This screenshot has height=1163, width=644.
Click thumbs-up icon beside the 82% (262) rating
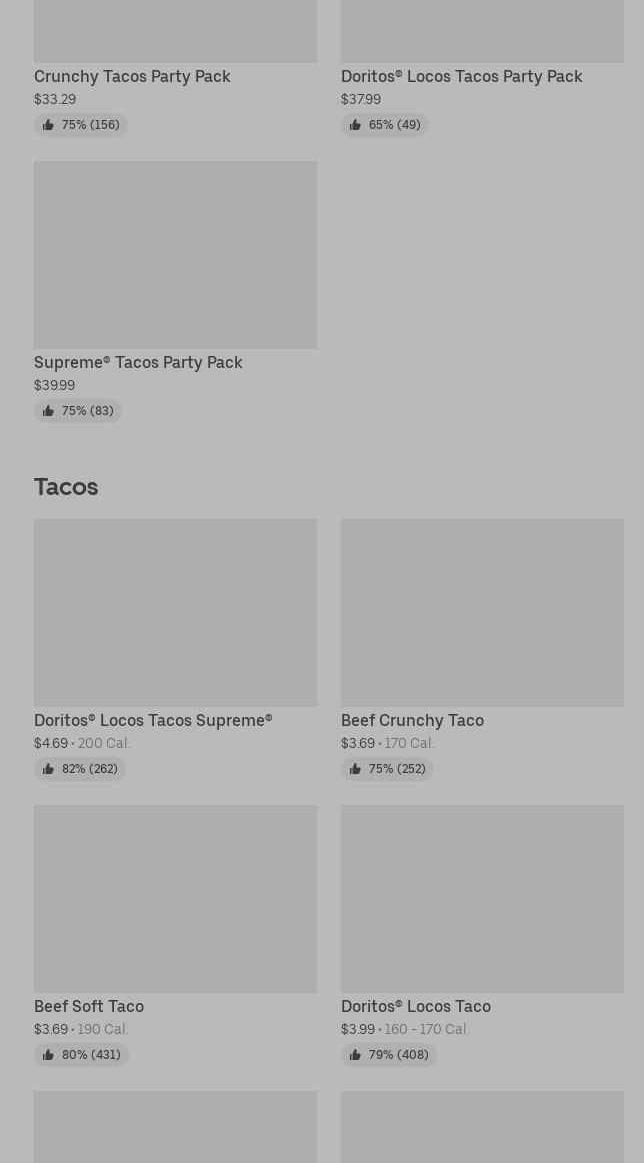tap(48, 769)
